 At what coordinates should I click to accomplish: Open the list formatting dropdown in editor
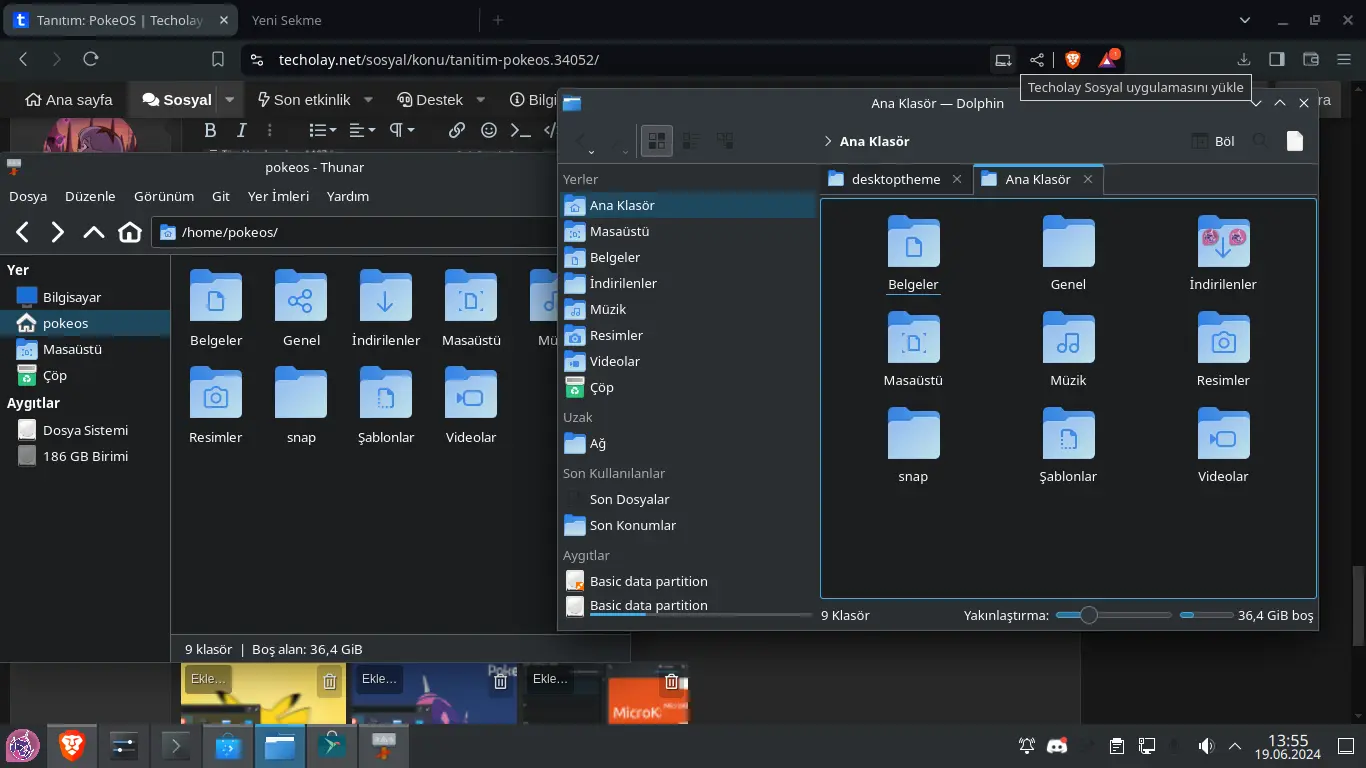tap(322, 130)
